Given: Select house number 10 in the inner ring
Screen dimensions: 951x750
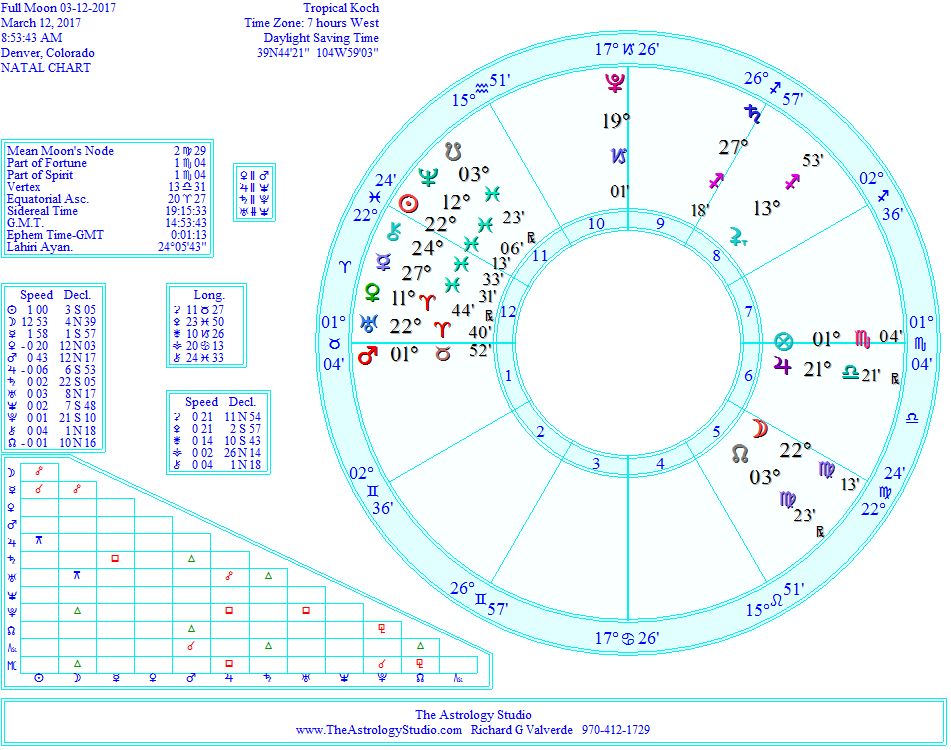Looking at the screenshot, I should pos(596,224).
